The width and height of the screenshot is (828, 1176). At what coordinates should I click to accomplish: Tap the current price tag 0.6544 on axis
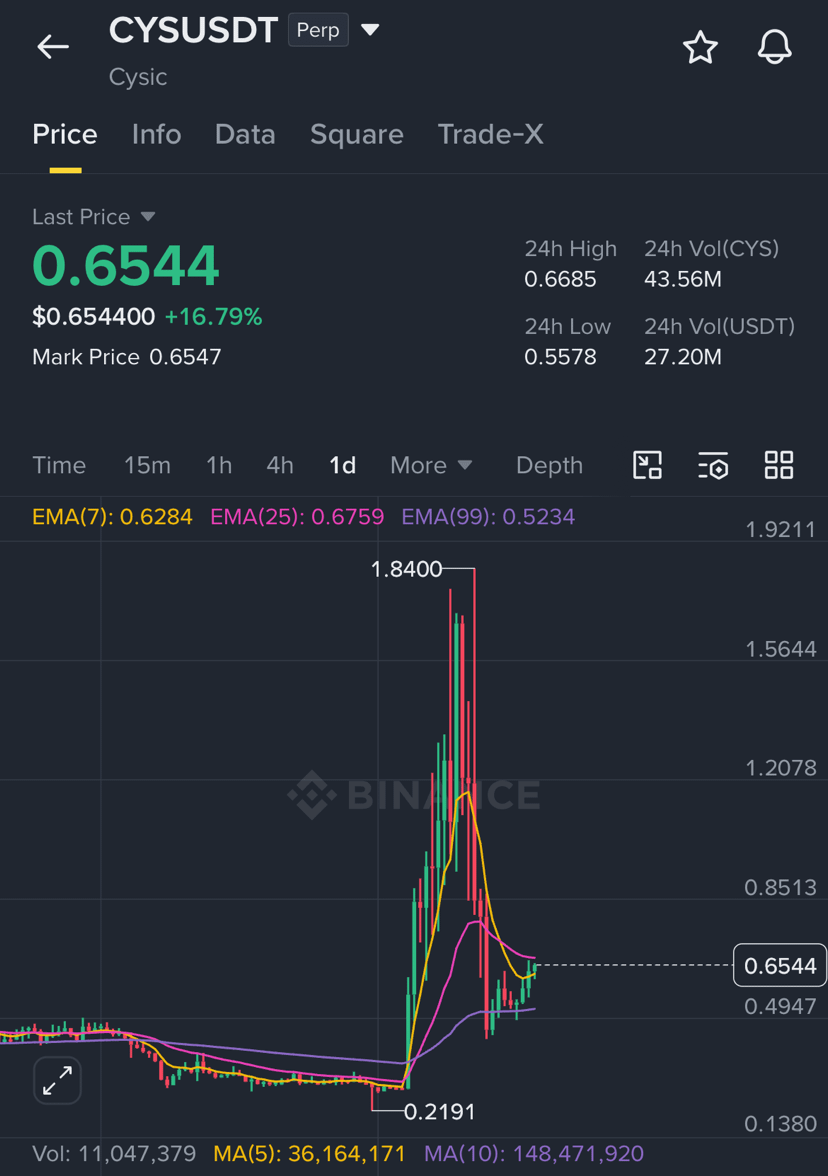point(780,965)
